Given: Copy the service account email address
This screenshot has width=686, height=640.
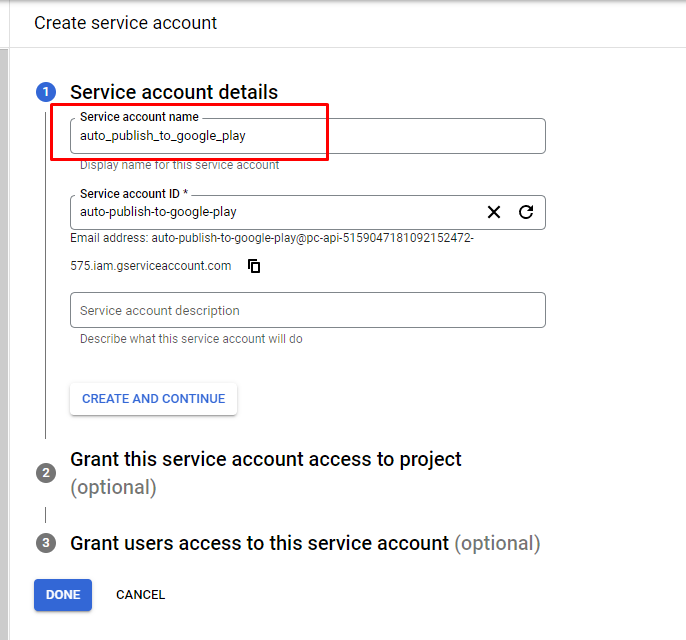Looking at the screenshot, I should point(255,266).
